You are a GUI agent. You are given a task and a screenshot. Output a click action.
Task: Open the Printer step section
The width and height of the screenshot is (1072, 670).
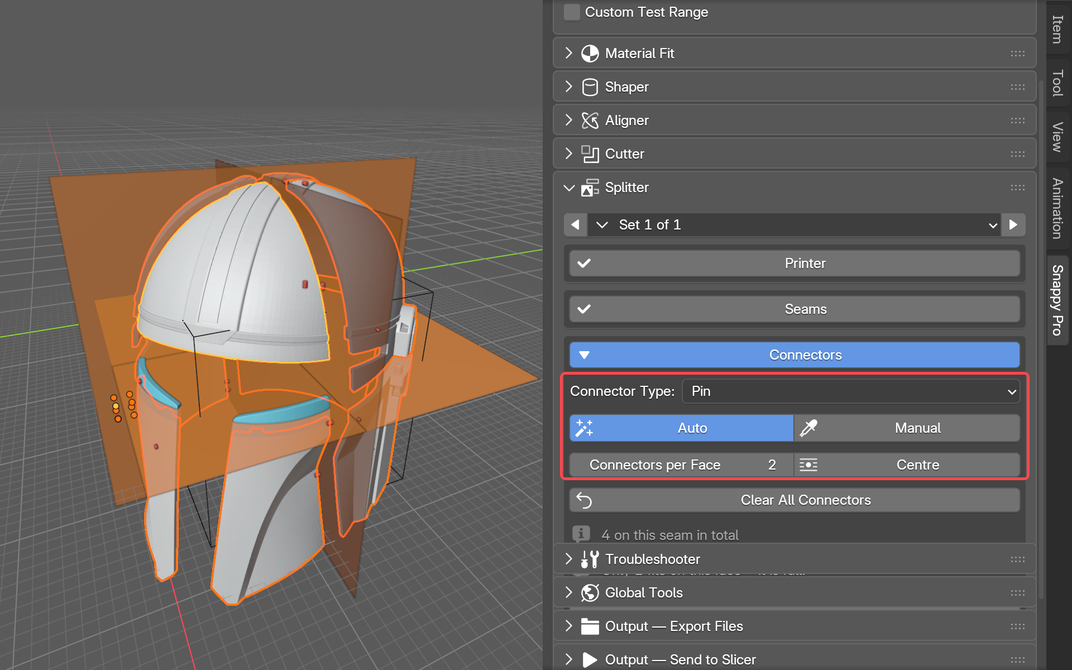(794, 263)
